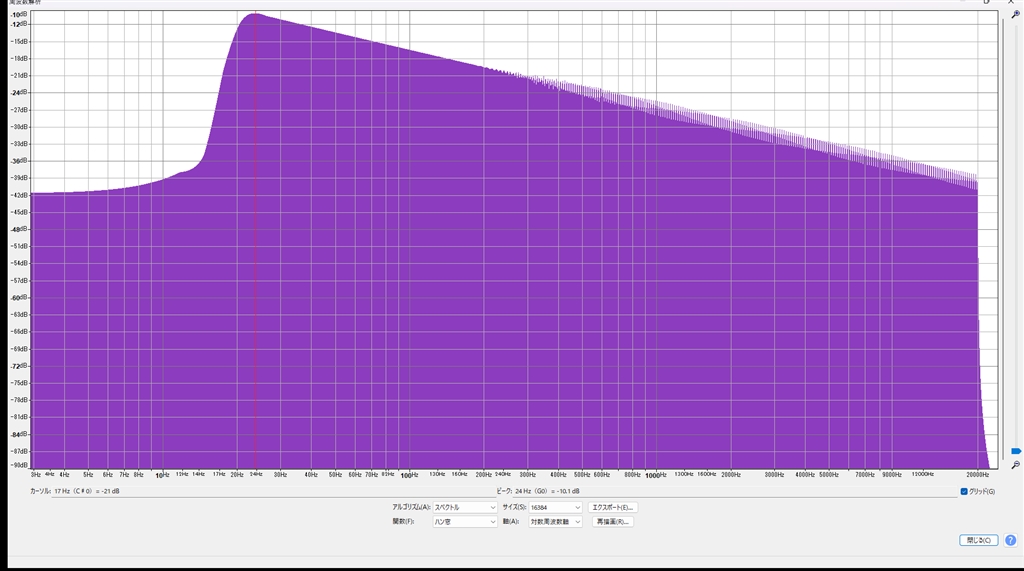Screen dimensions: 1024x571
Task: Click the '-90dB' level axis label
Action: click(20, 465)
